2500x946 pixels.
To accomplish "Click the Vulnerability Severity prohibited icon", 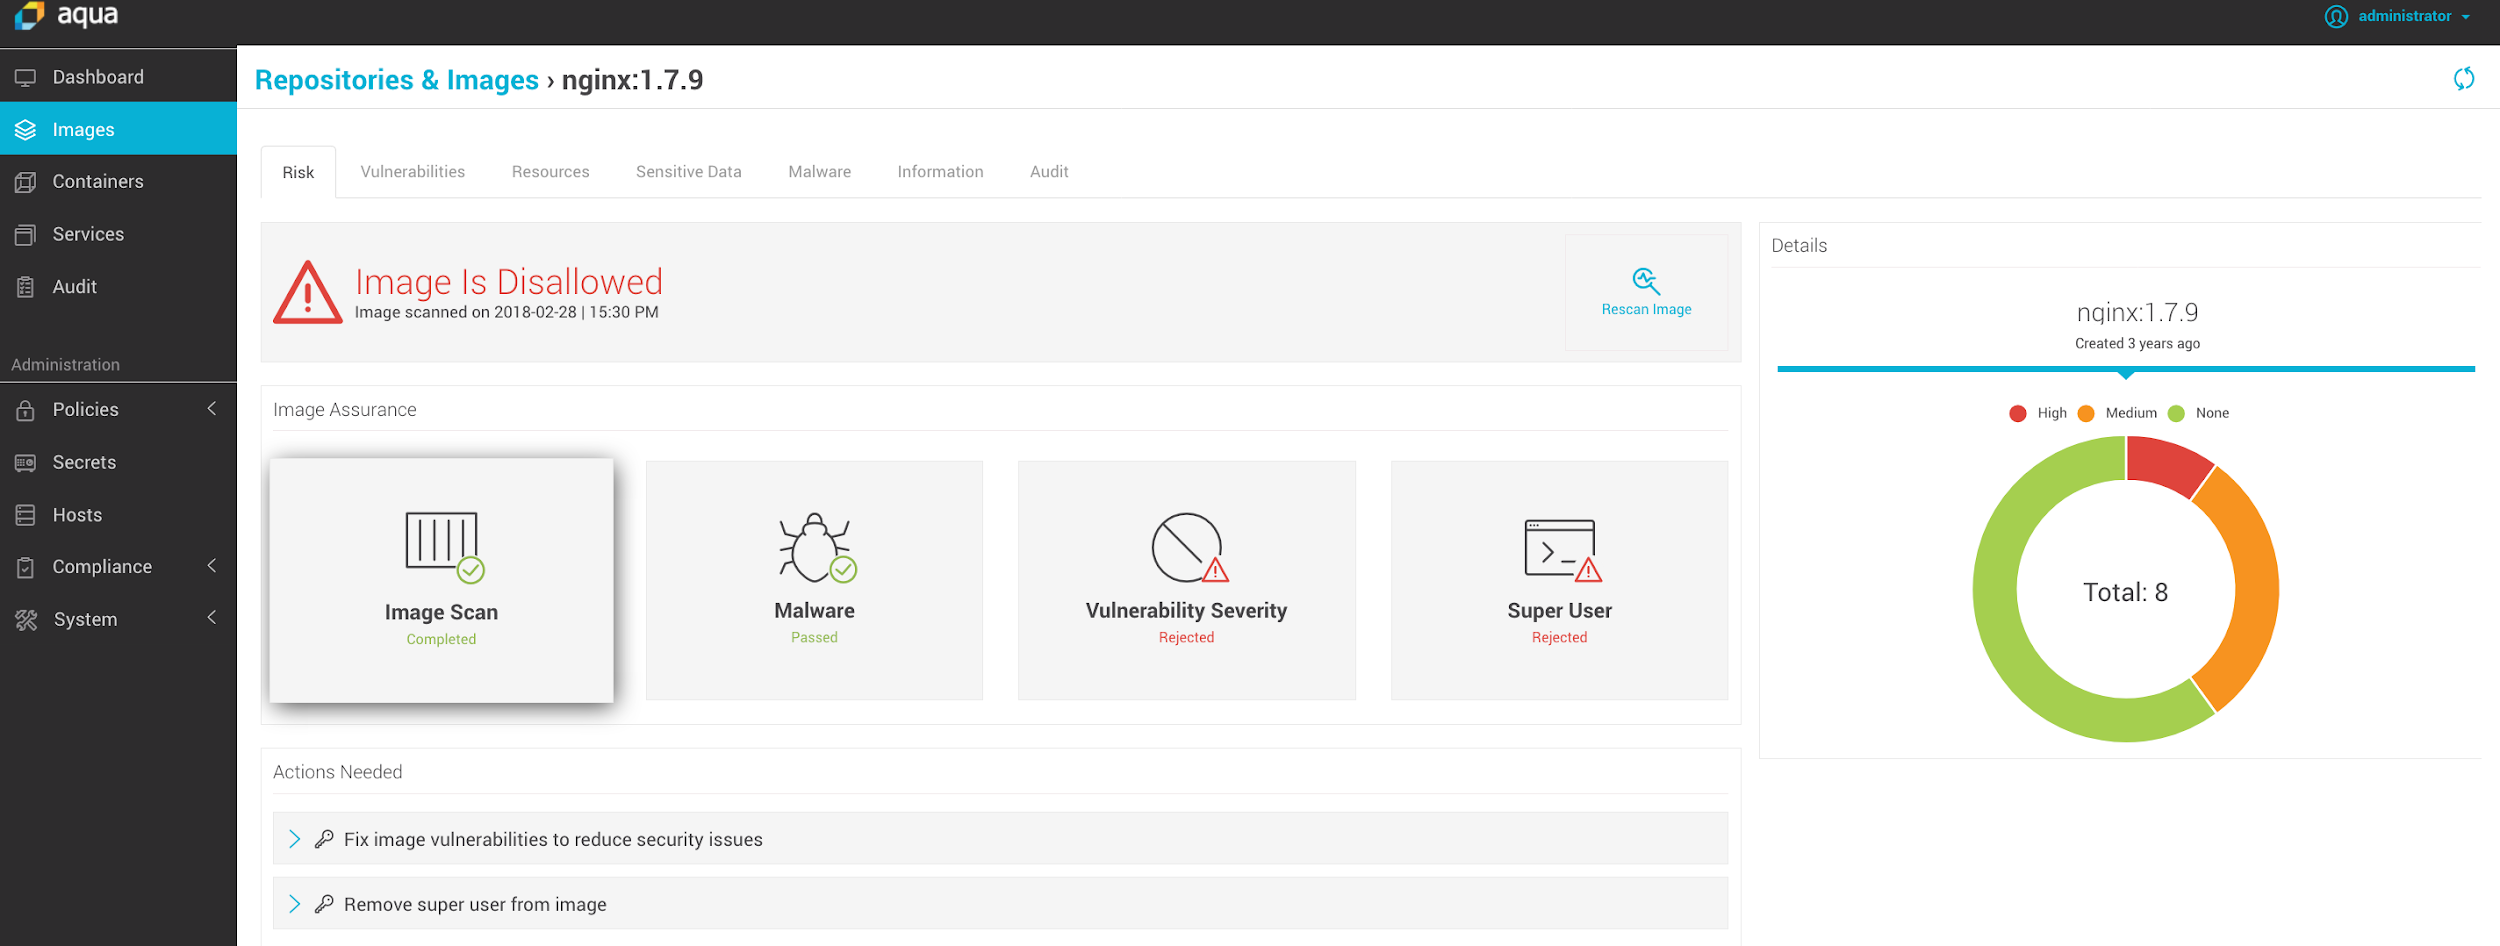I will click(1189, 547).
